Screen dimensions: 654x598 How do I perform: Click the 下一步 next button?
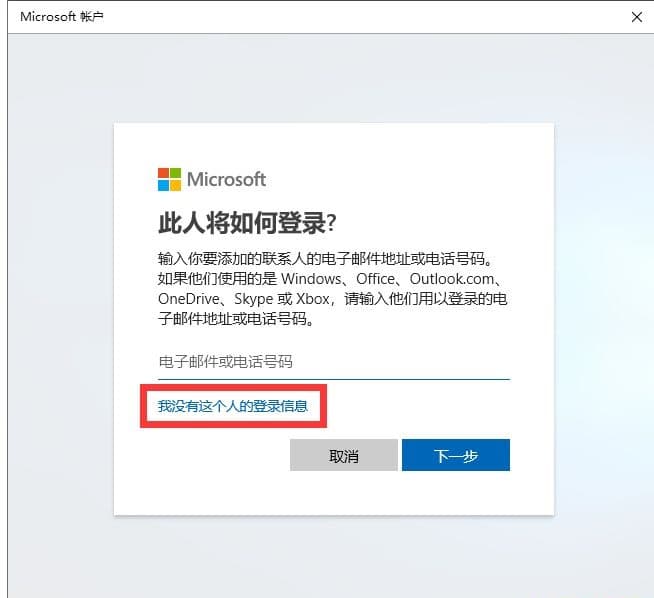[456, 455]
